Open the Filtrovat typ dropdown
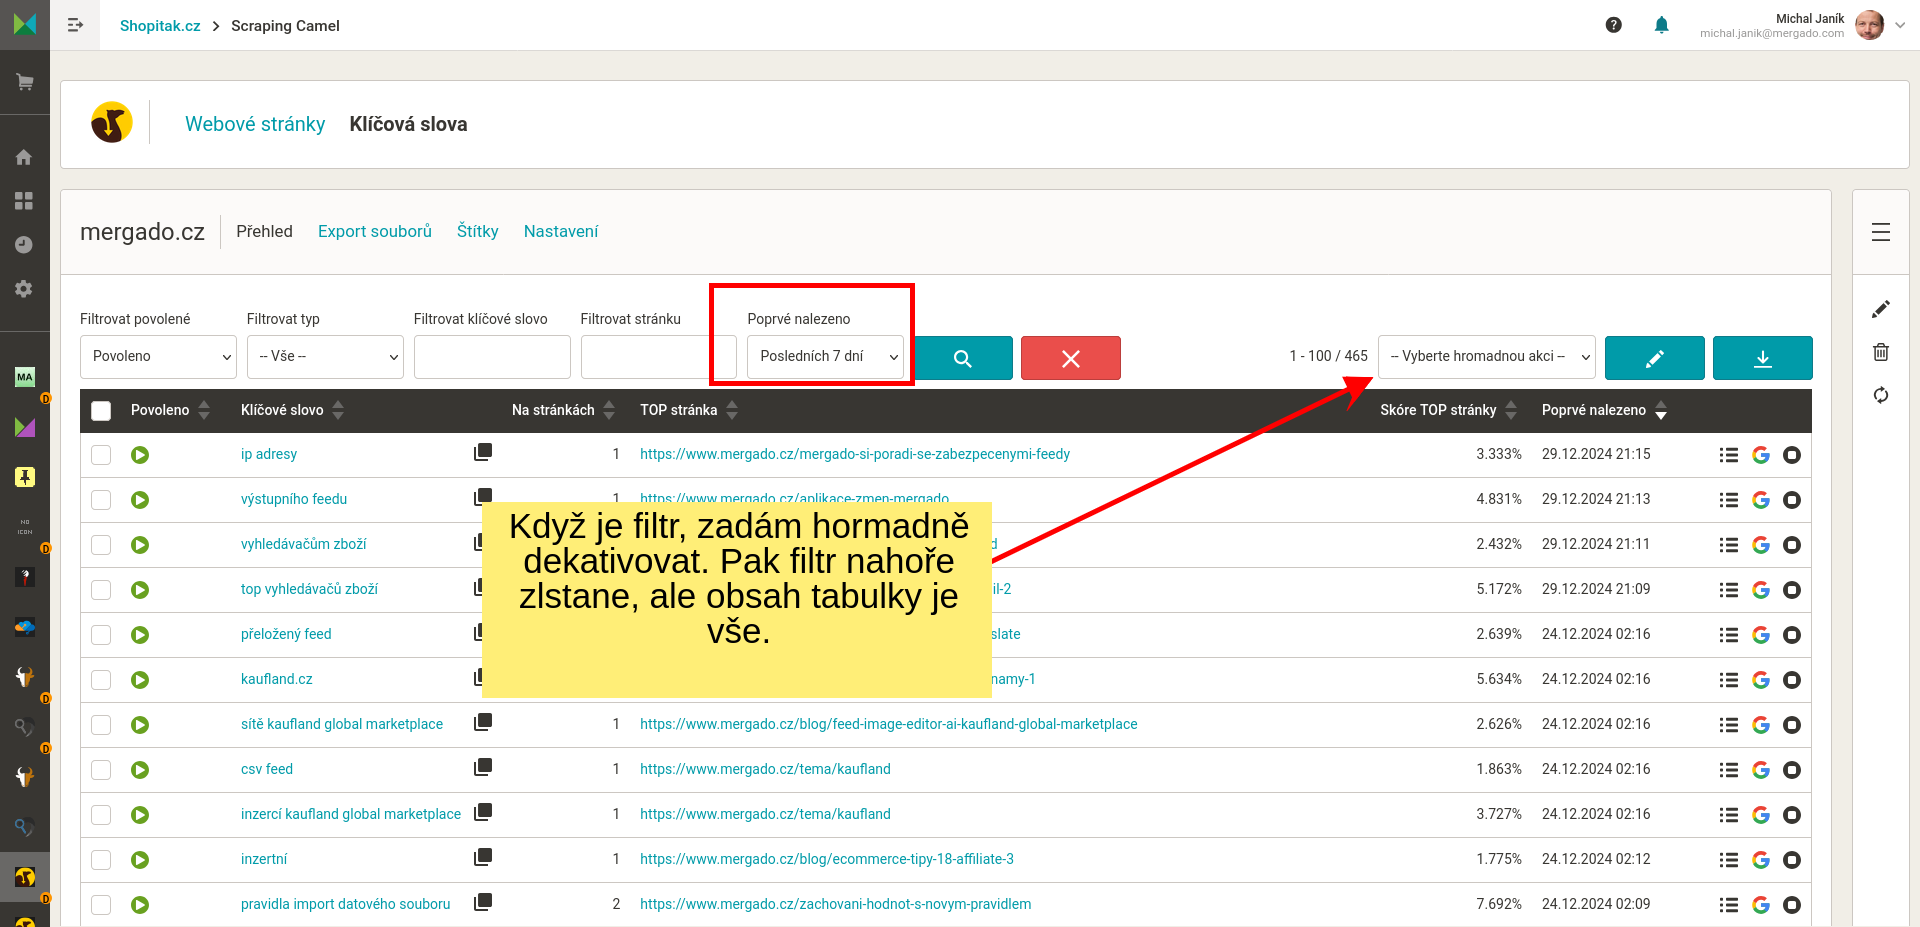Viewport: 1920px width, 927px height. (325, 357)
